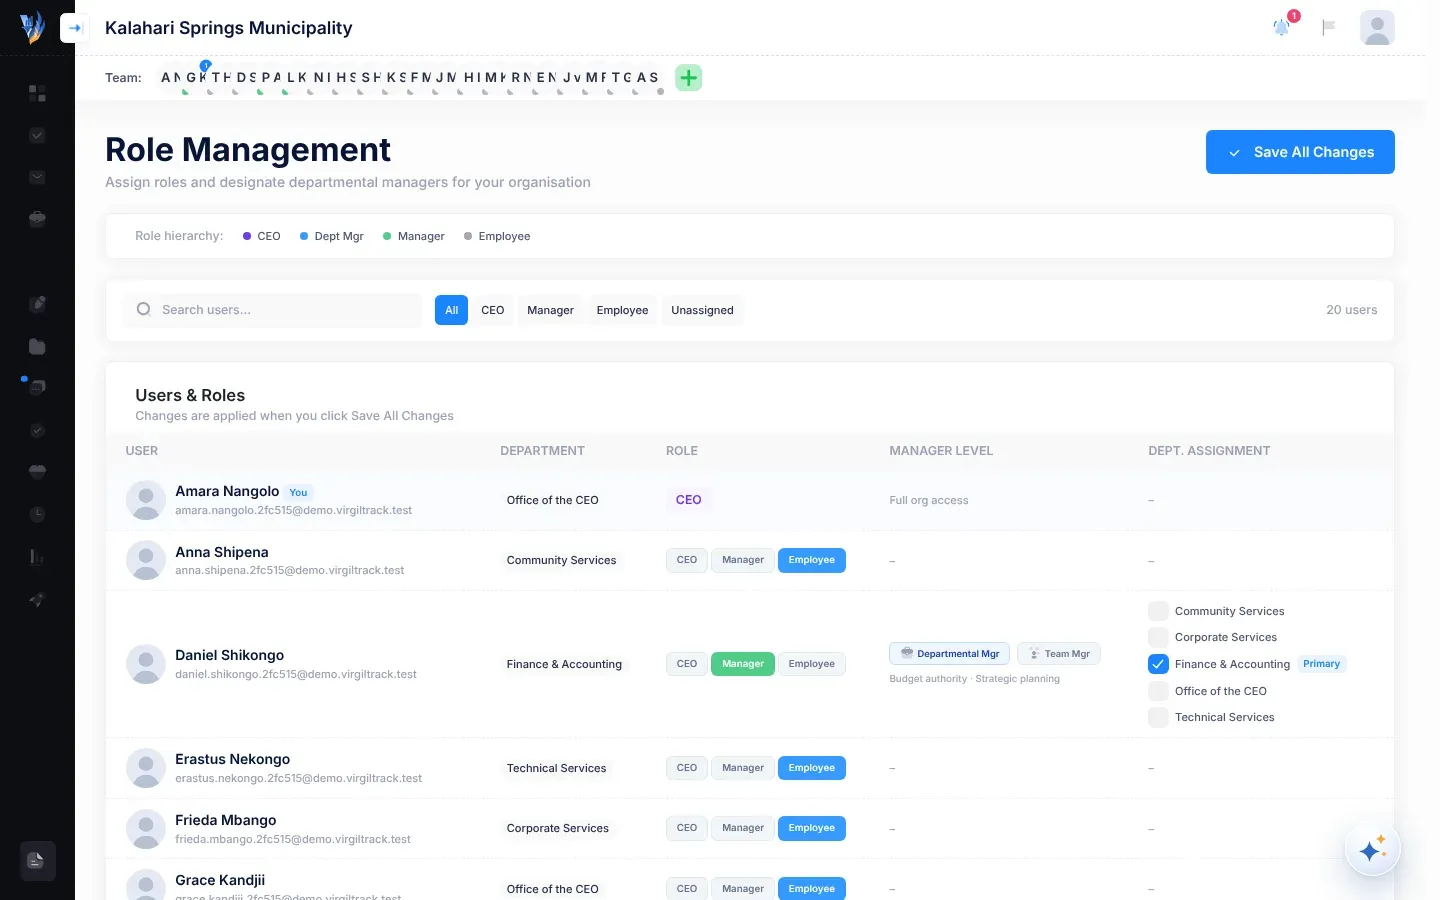
Task: Set Grace Kandjii role to Manager
Action: click(743, 888)
